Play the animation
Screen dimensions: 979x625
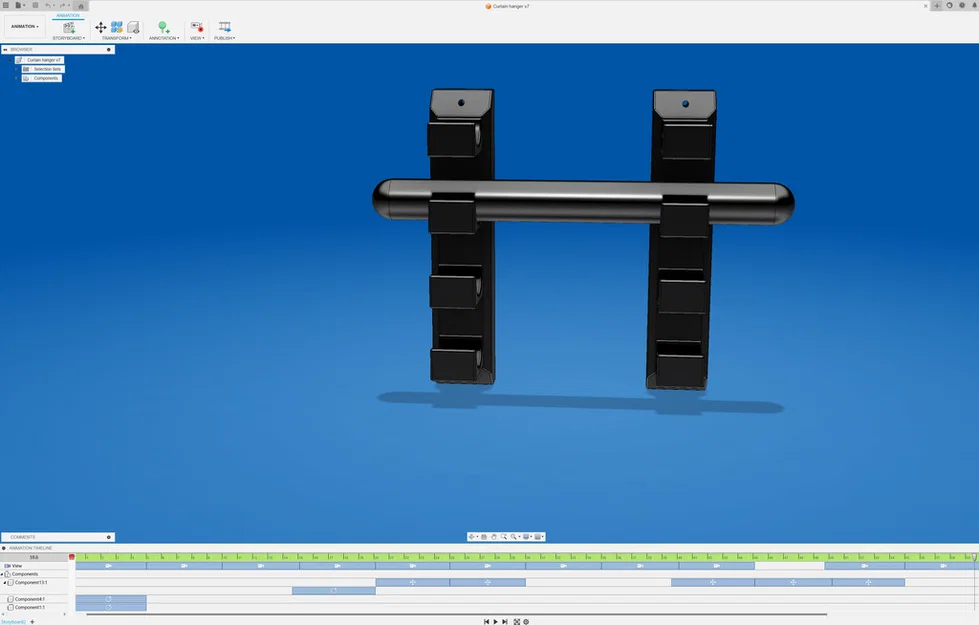click(x=496, y=622)
